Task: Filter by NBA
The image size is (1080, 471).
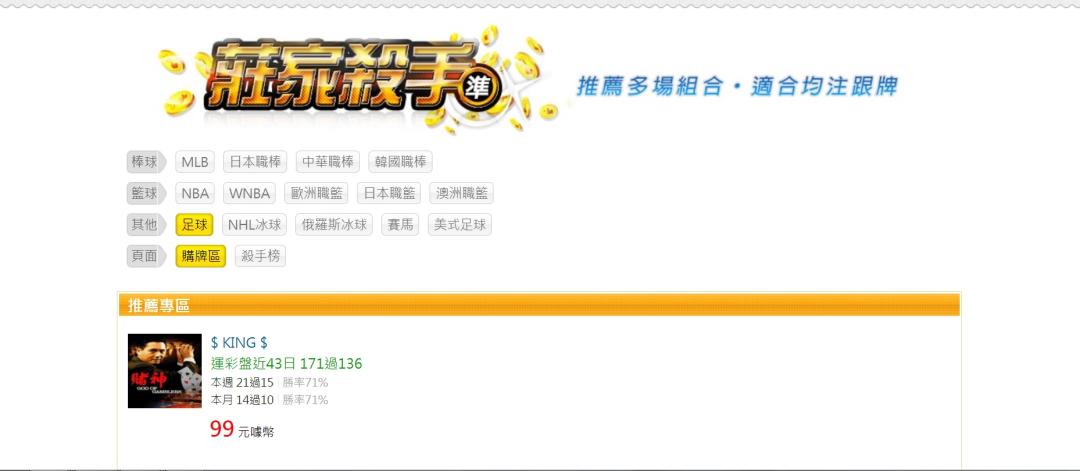Action: pos(195,193)
